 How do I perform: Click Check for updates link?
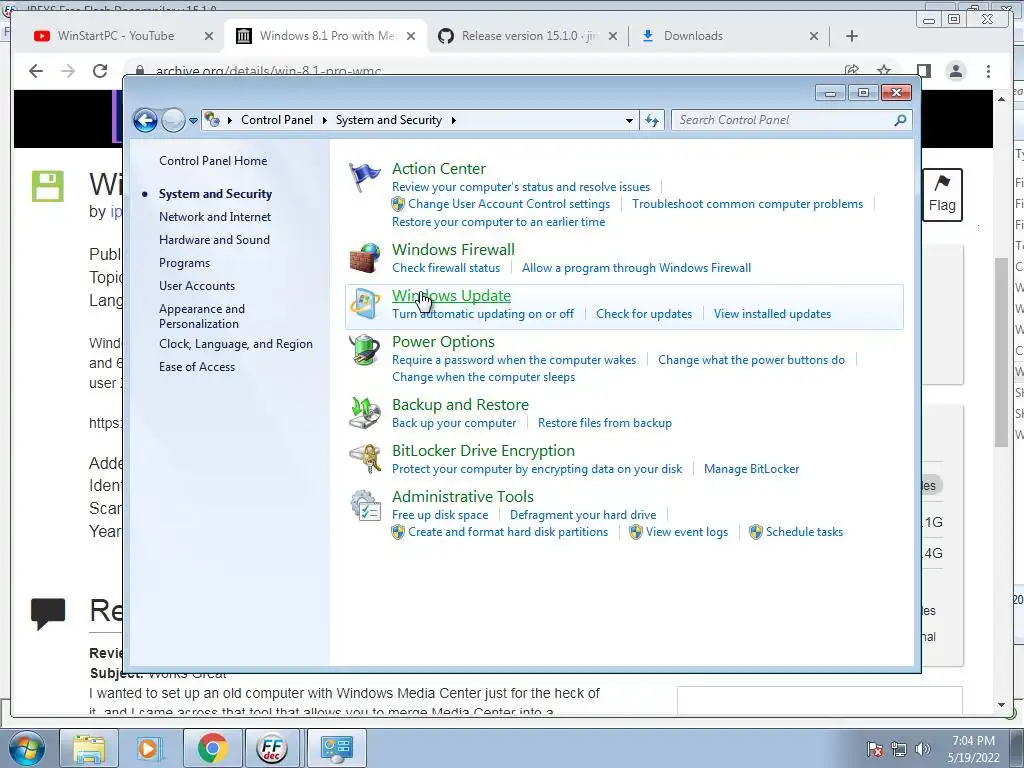(x=643, y=314)
